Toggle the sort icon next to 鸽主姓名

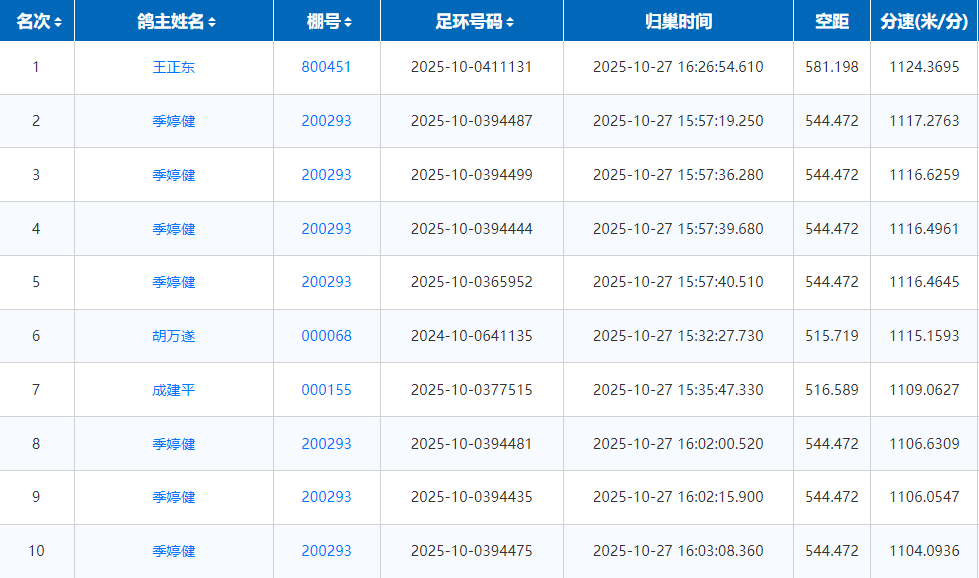pyautogui.click(x=212, y=22)
